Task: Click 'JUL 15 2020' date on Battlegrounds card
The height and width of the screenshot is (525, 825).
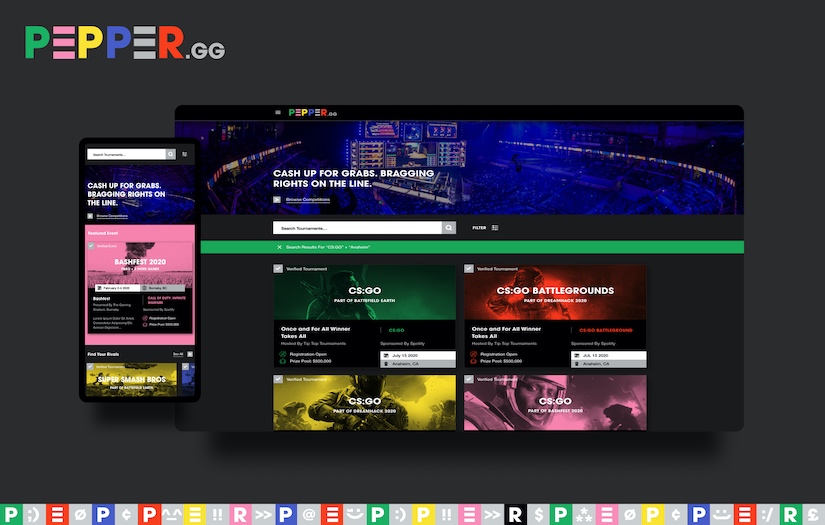Action: [x=595, y=356]
